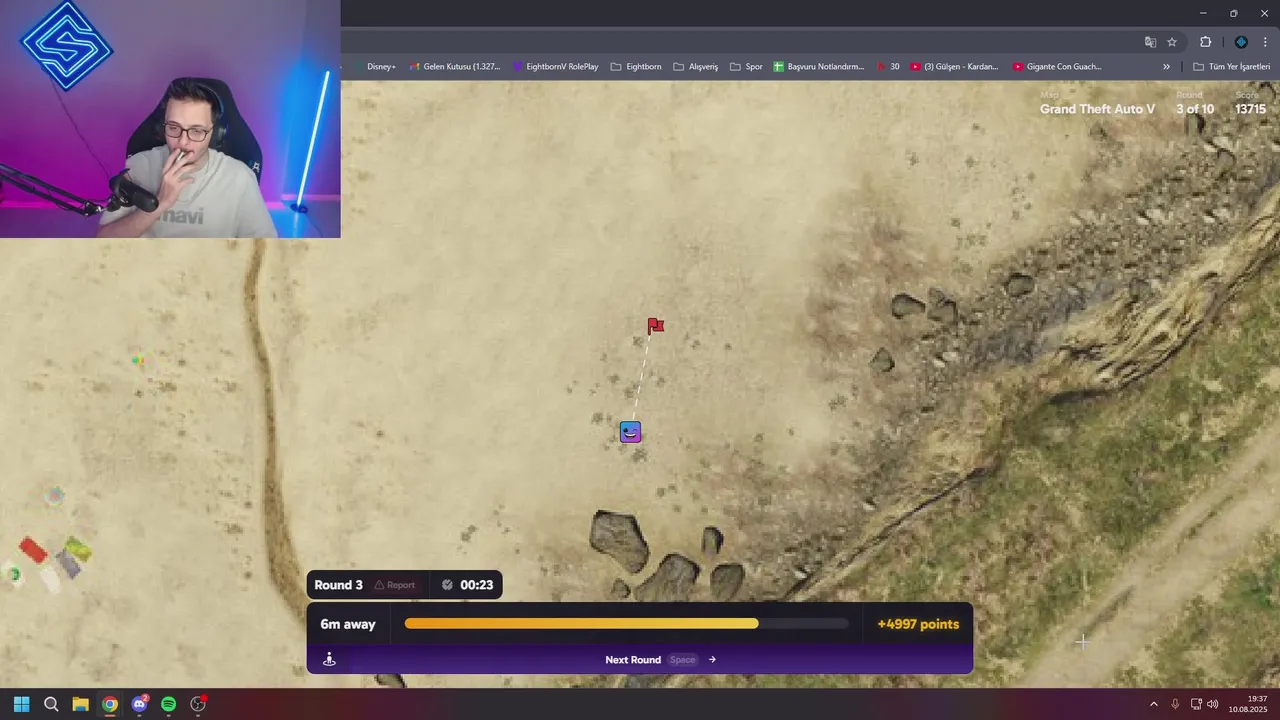Screen dimensions: 1280x720
Task: Open the Chrome three-dot menu
Action: tap(1265, 42)
